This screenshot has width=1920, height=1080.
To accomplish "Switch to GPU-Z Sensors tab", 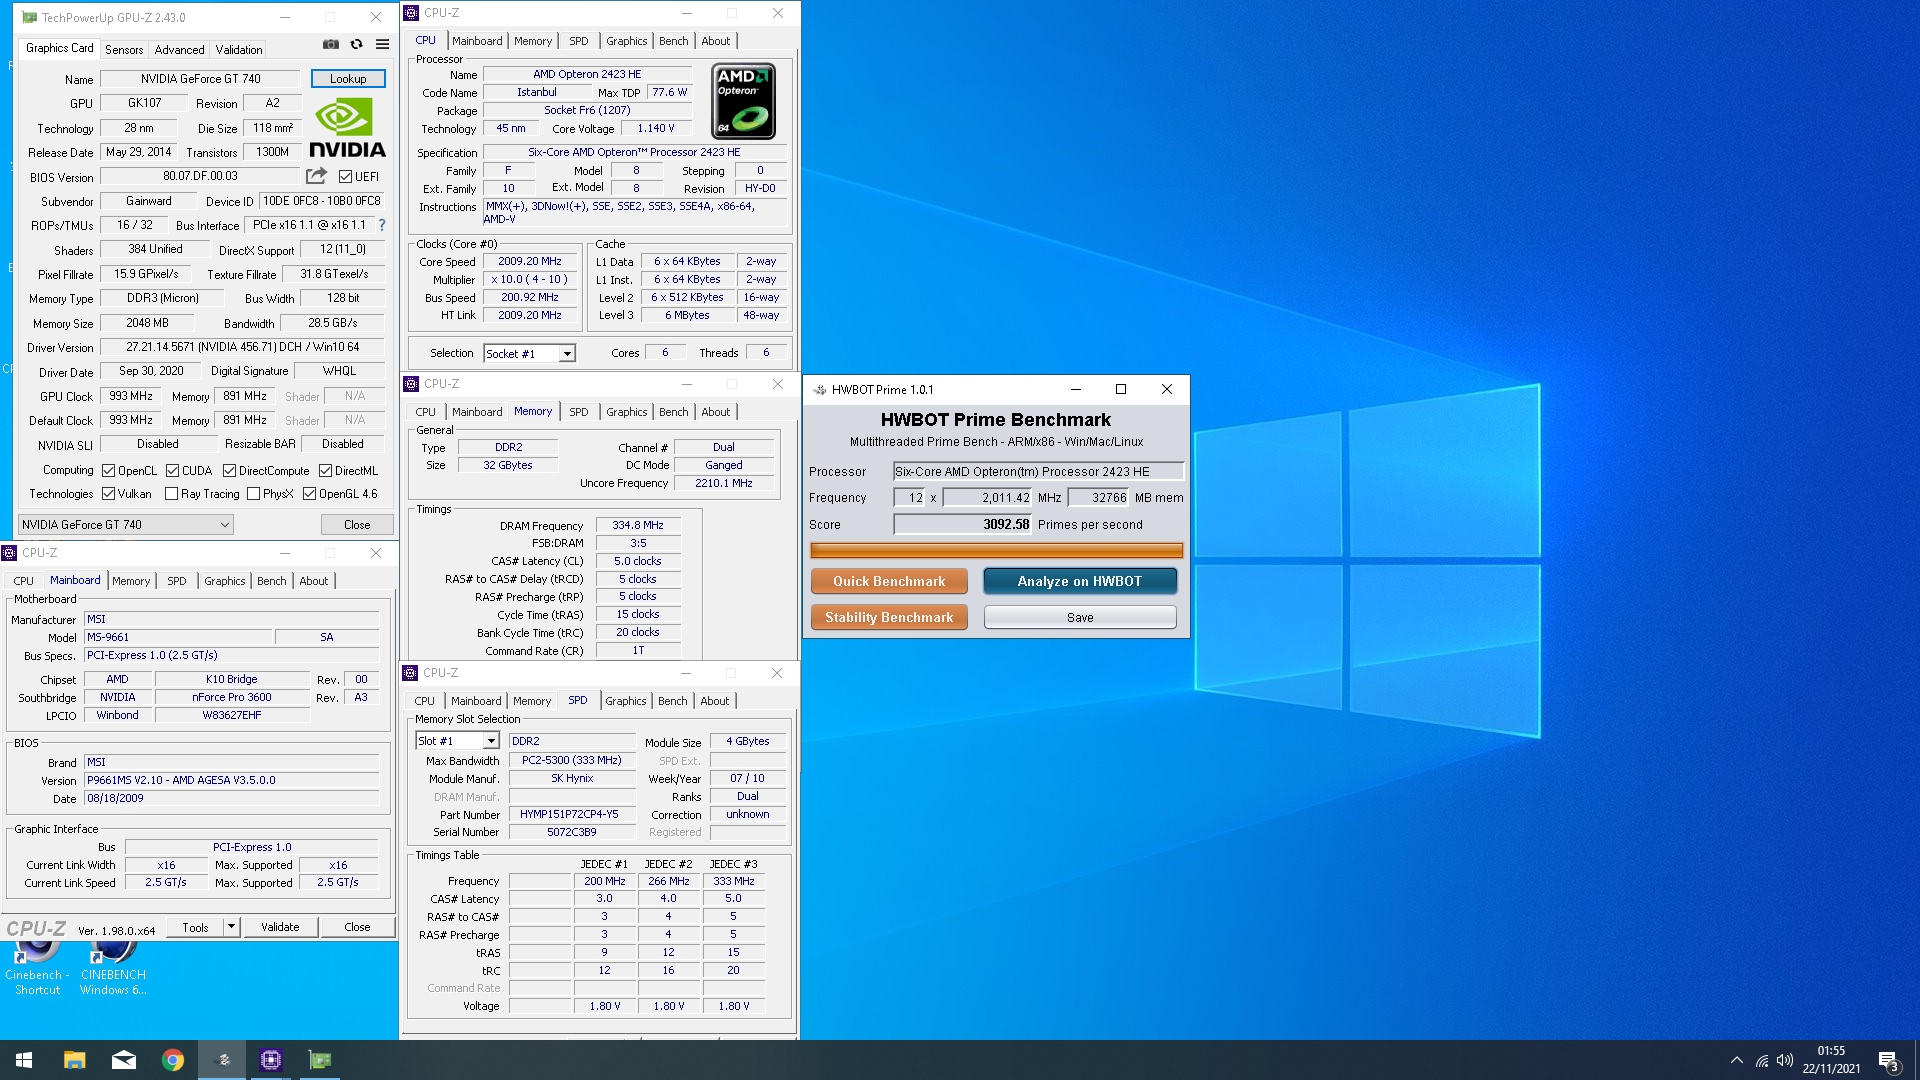I will tap(123, 49).
